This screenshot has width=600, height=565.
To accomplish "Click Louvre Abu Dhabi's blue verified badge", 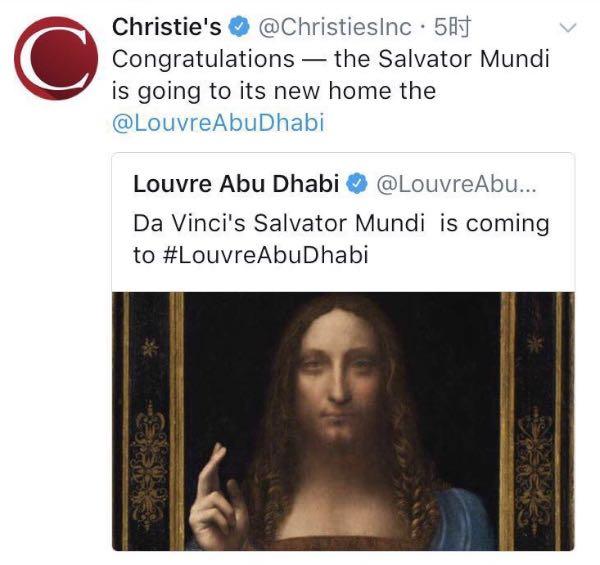I will (357, 185).
